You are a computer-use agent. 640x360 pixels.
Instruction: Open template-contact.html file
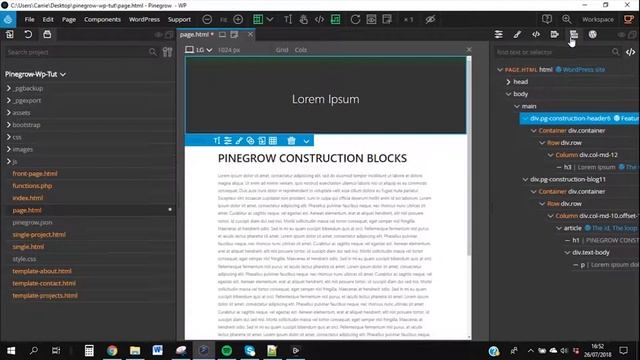(x=44, y=283)
